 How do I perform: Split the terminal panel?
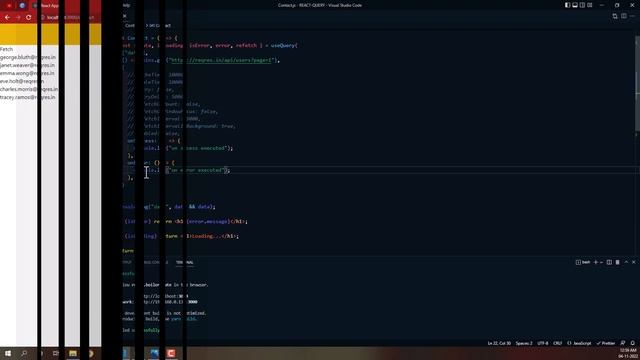(x=609, y=262)
